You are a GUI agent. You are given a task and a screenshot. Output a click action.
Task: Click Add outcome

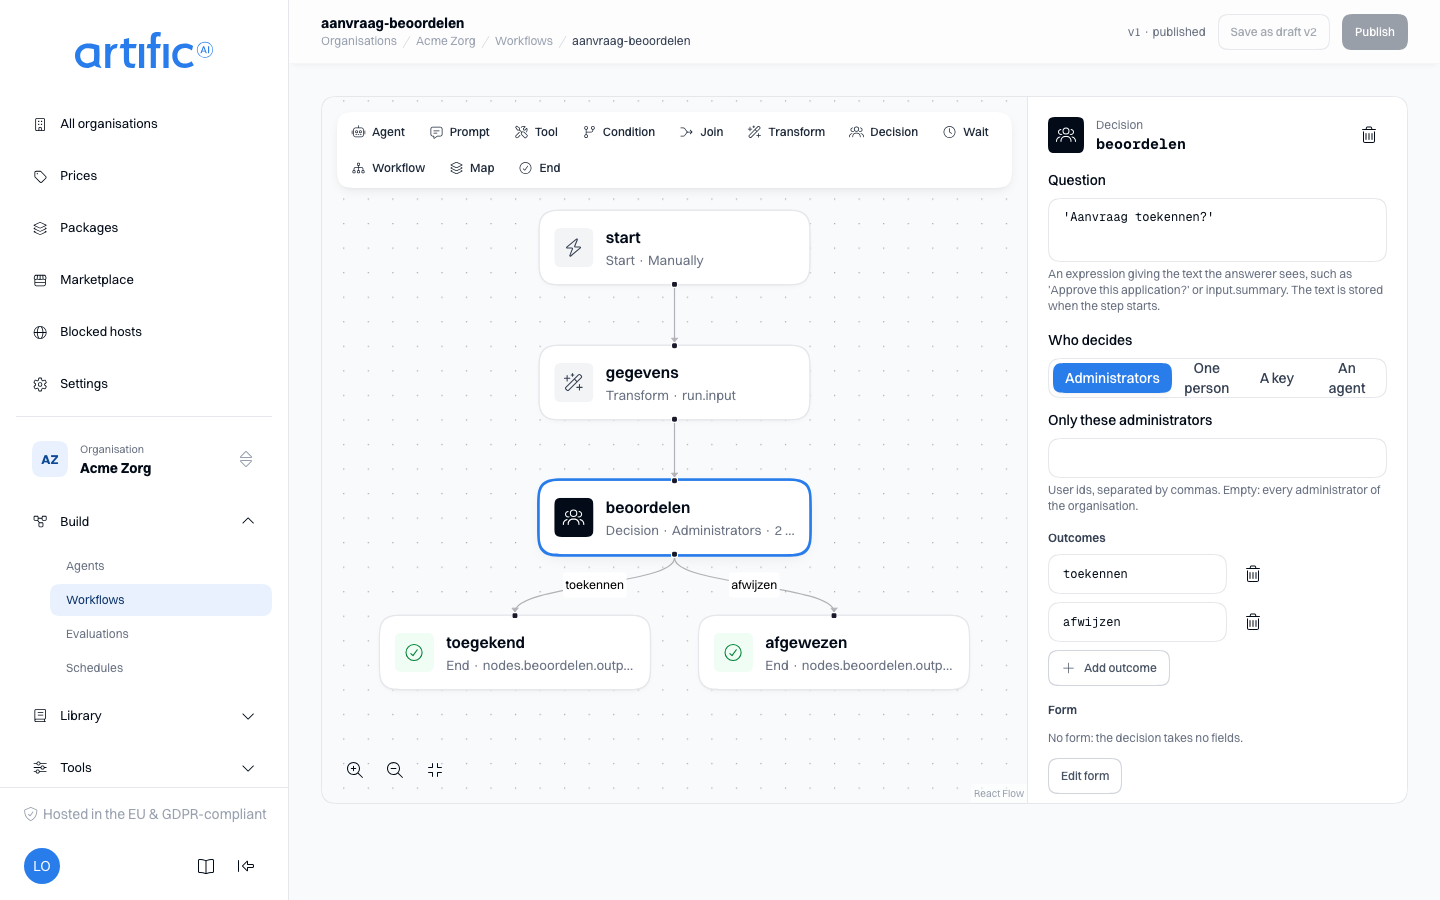(1109, 668)
